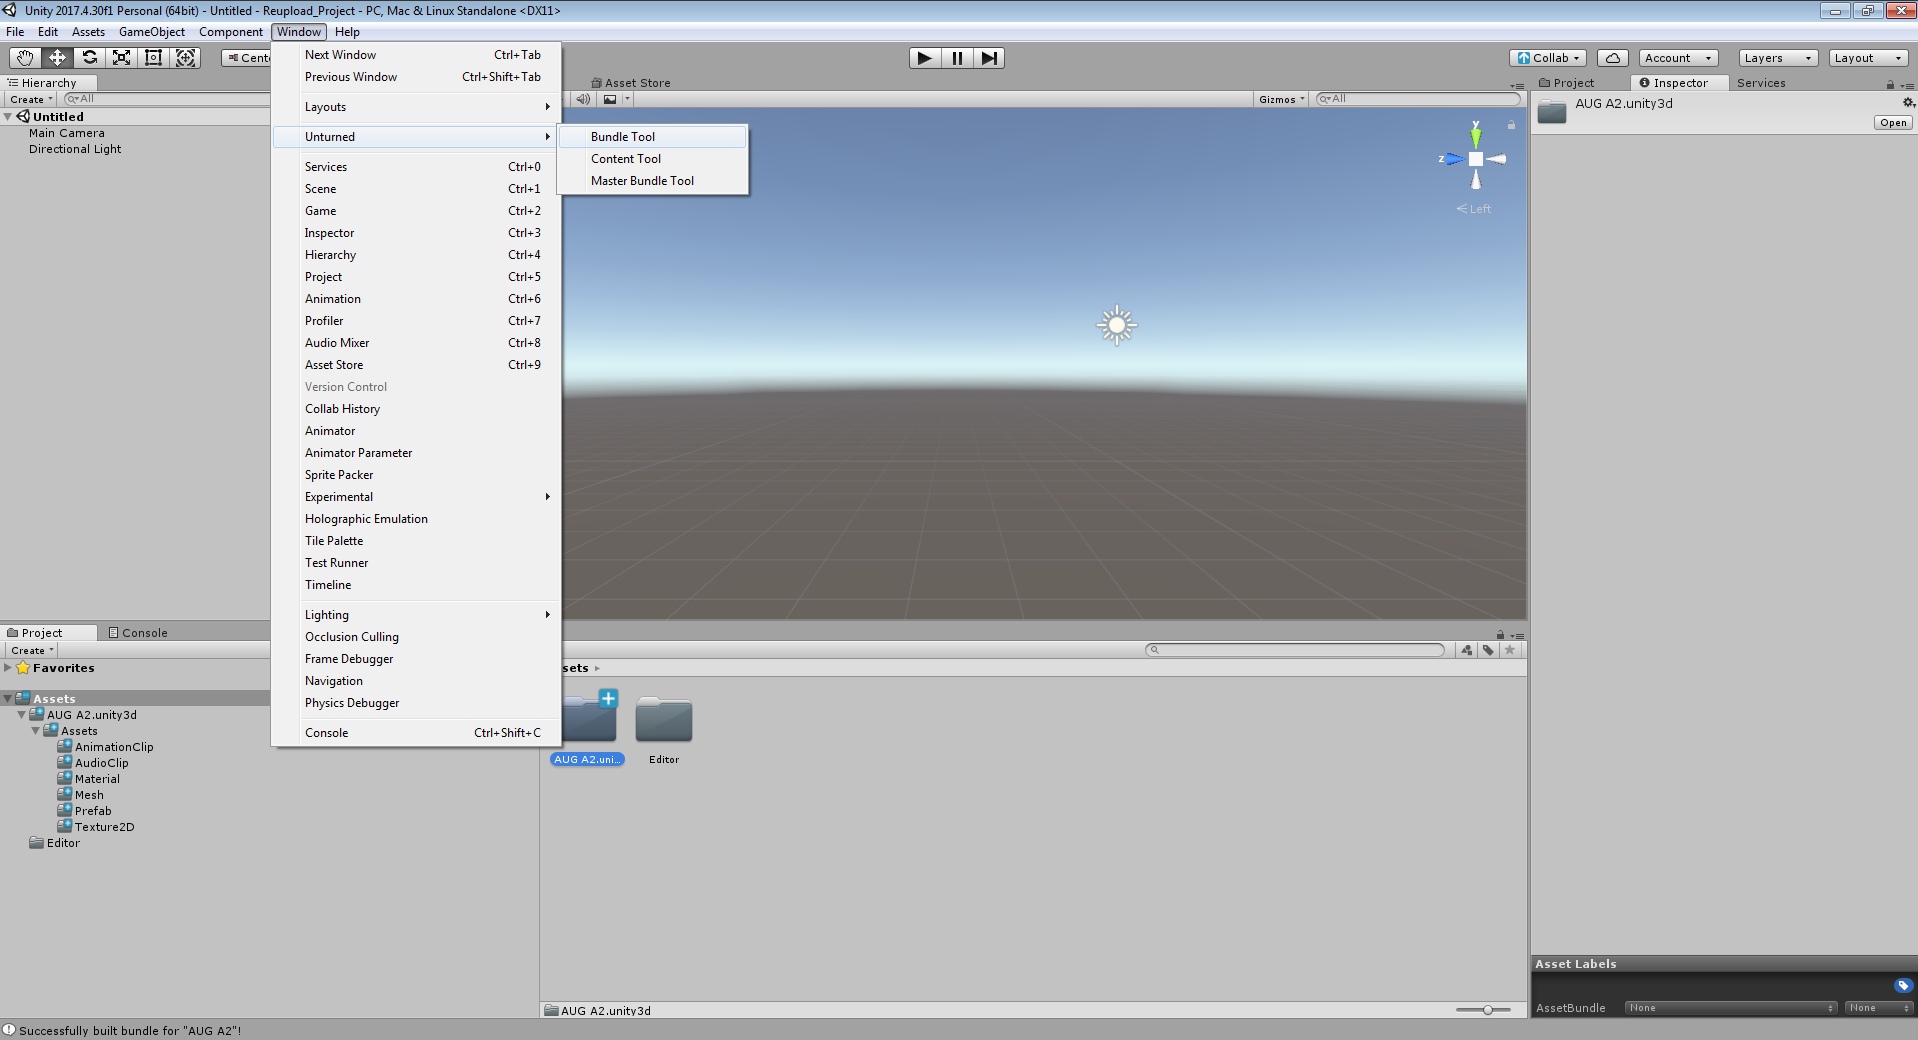Pause the game with the Pause button
Viewport: 1918px width, 1040px height.
[x=957, y=58]
